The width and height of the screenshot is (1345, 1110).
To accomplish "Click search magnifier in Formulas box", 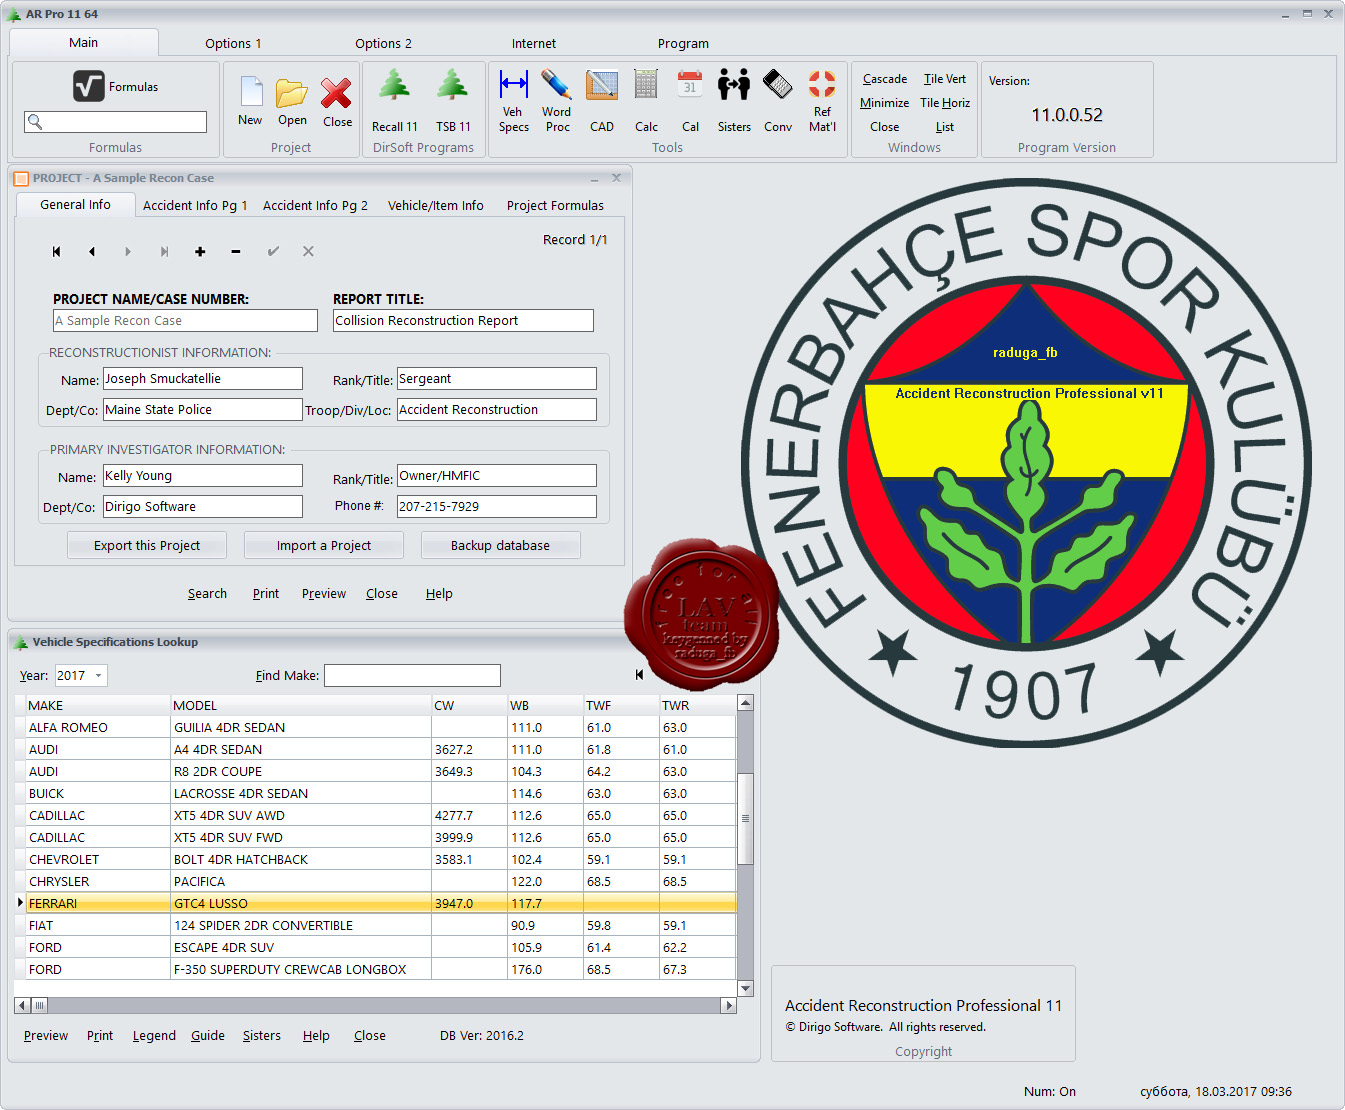I will click(35, 122).
